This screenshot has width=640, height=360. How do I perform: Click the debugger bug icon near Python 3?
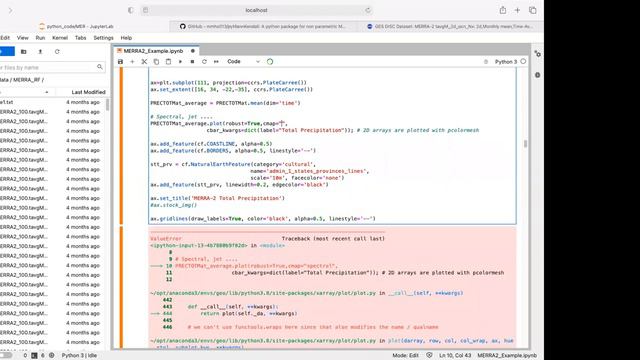coord(486,62)
